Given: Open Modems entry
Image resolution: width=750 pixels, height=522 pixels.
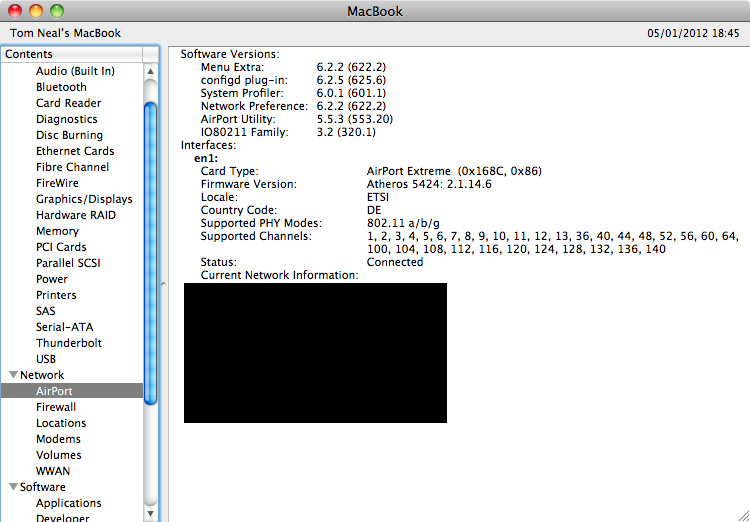Looking at the screenshot, I should click(x=58, y=439).
